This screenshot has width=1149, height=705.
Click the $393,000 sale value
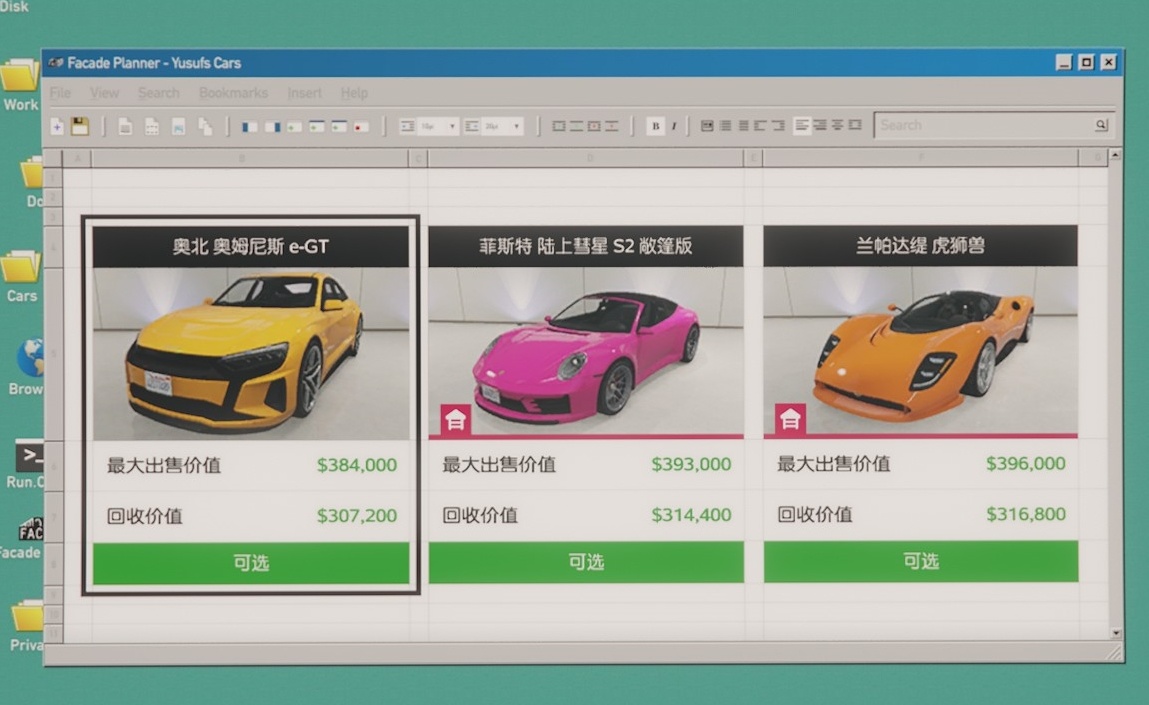coord(691,464)
